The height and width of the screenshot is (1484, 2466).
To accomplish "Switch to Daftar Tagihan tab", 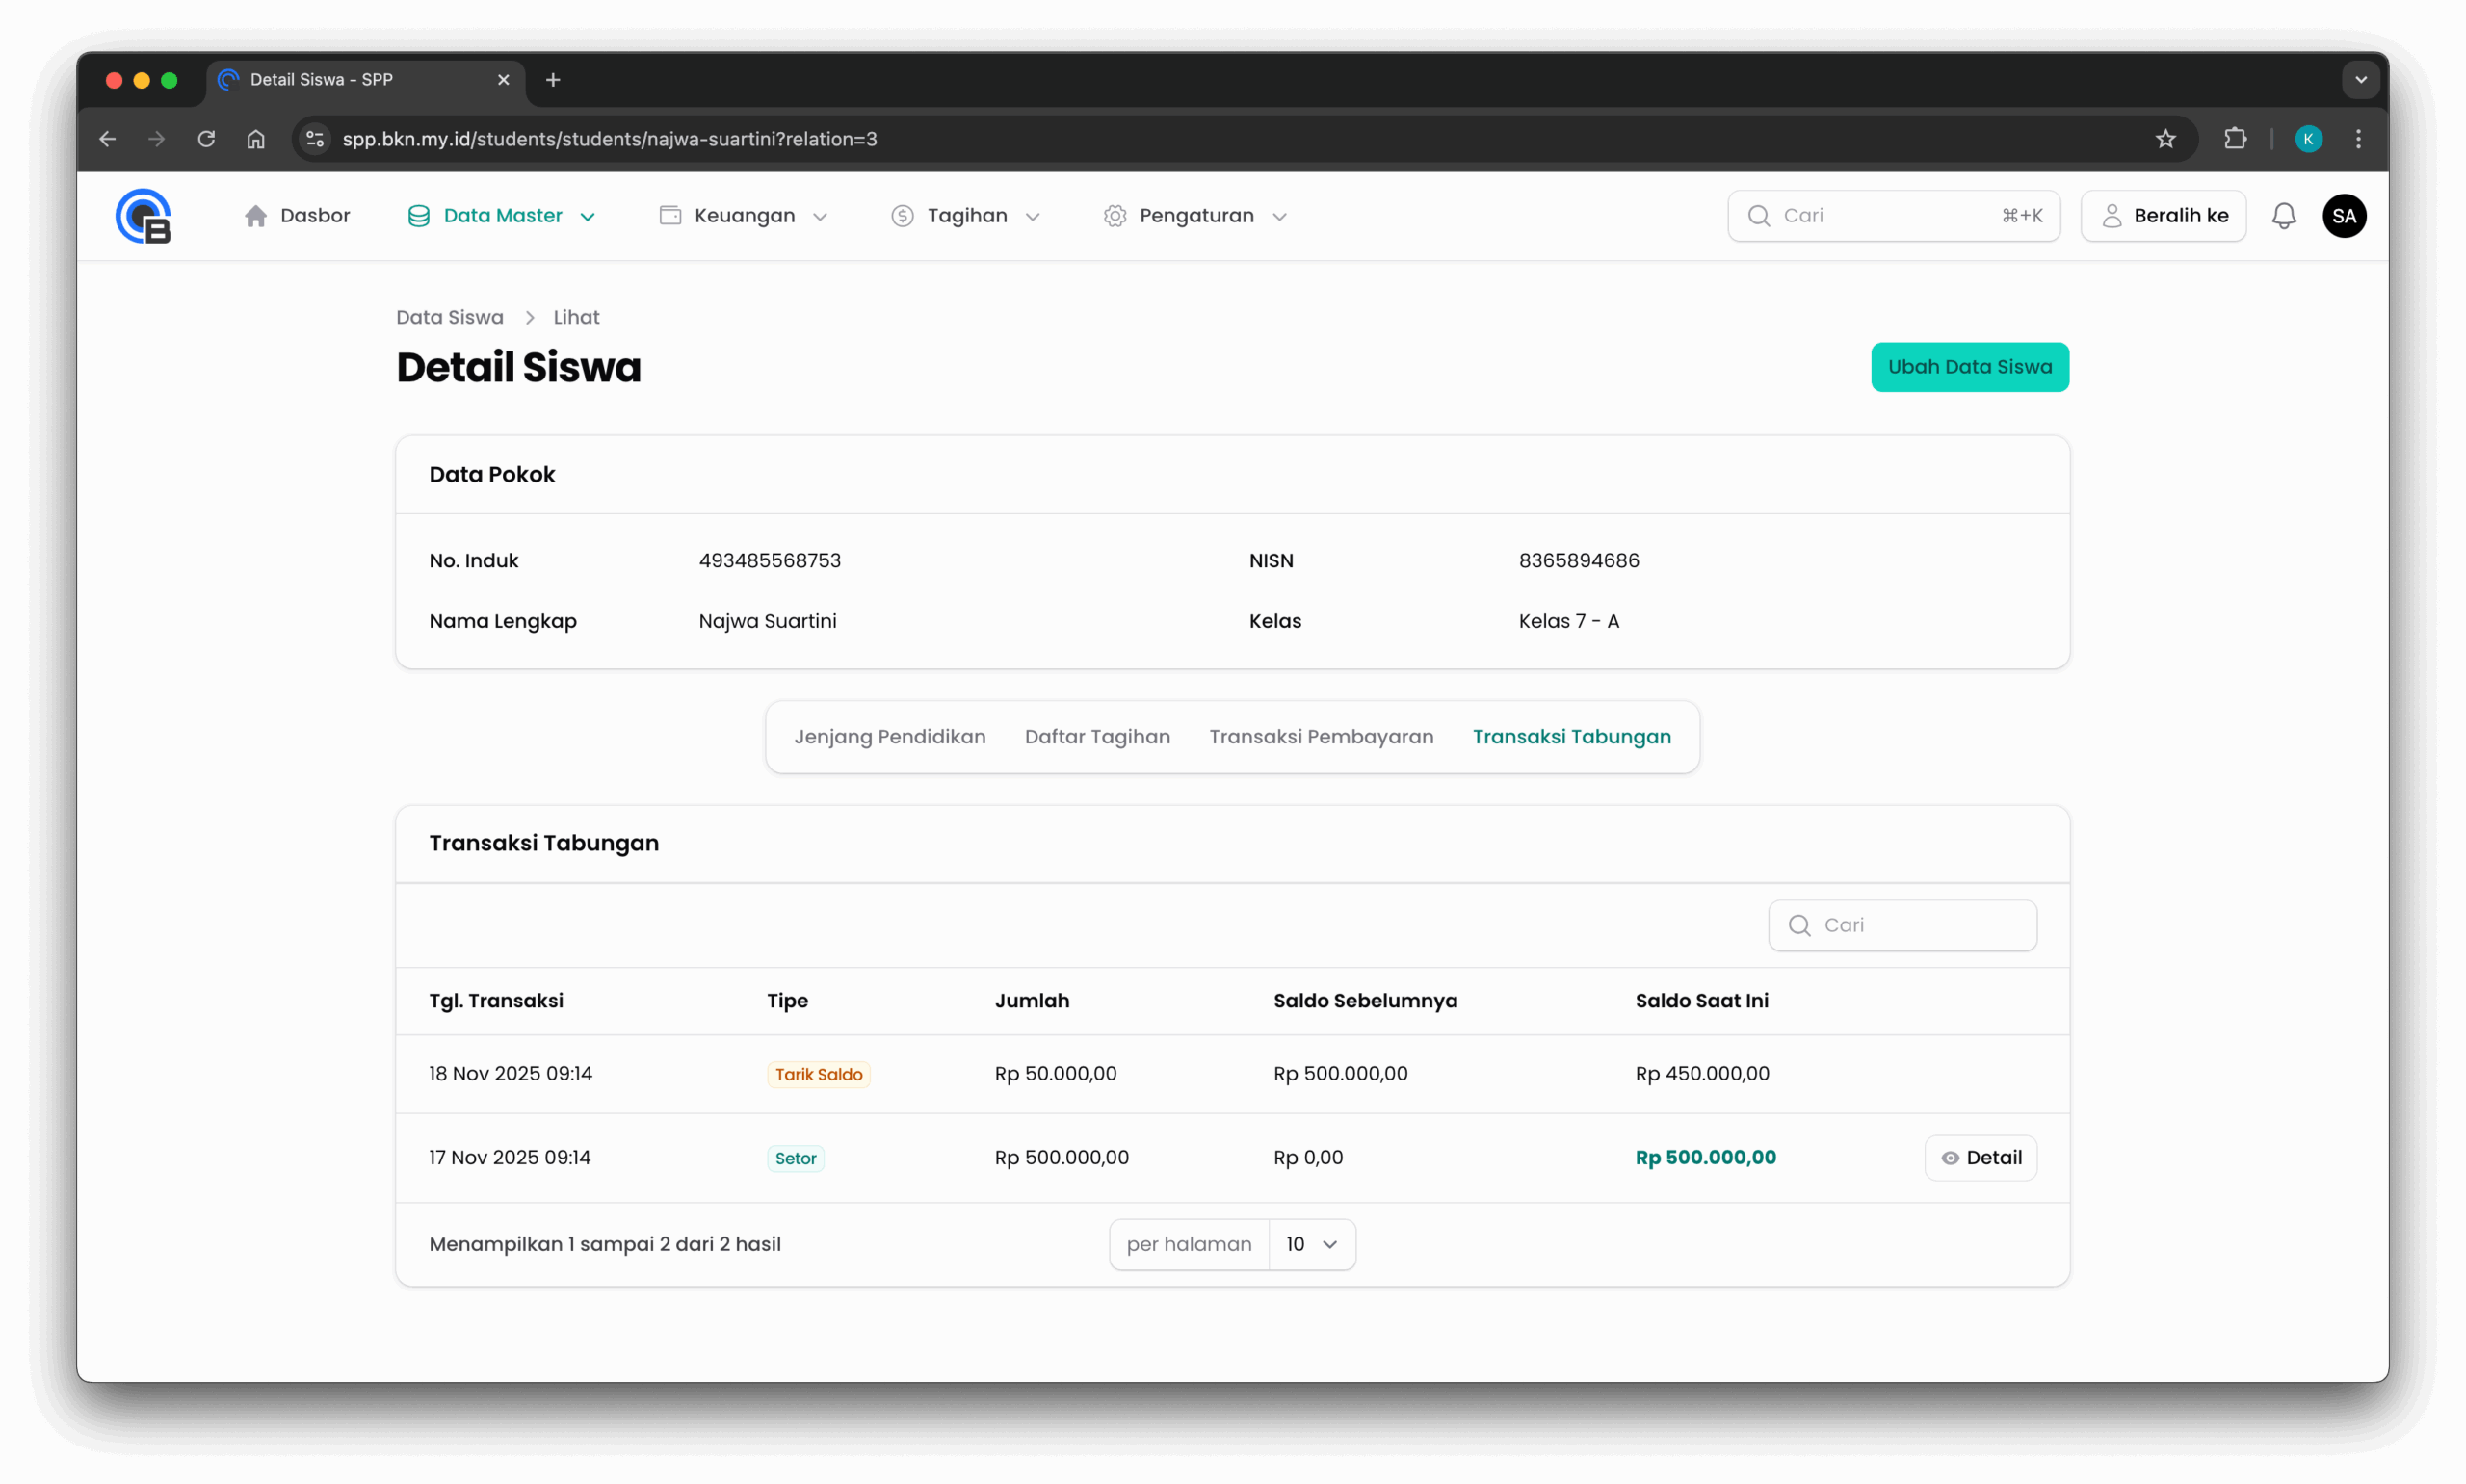I will [x=1097, y=737].
